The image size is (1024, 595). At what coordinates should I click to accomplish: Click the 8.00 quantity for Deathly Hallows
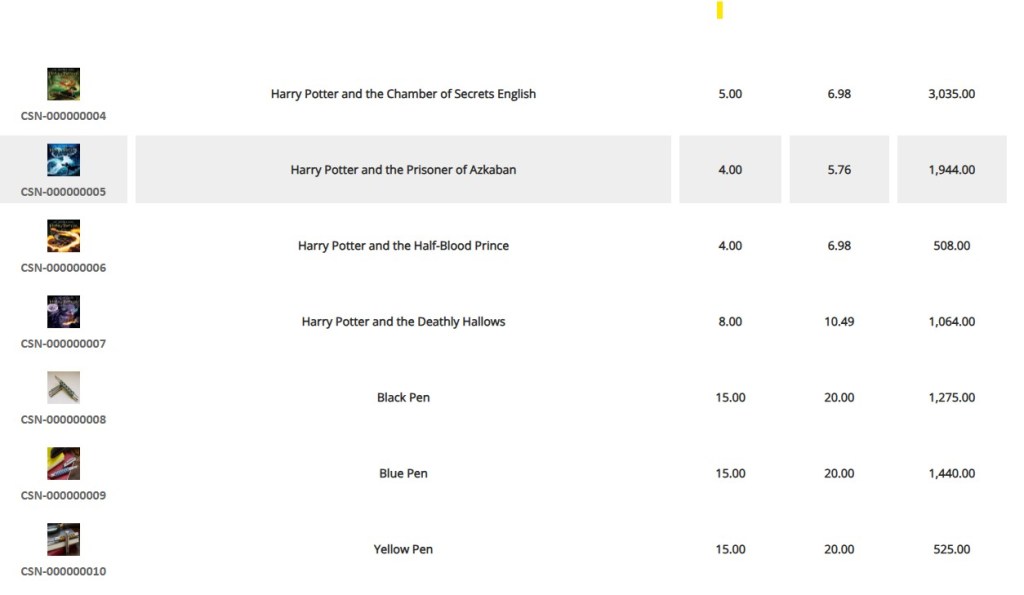click(x=730, y=321)
